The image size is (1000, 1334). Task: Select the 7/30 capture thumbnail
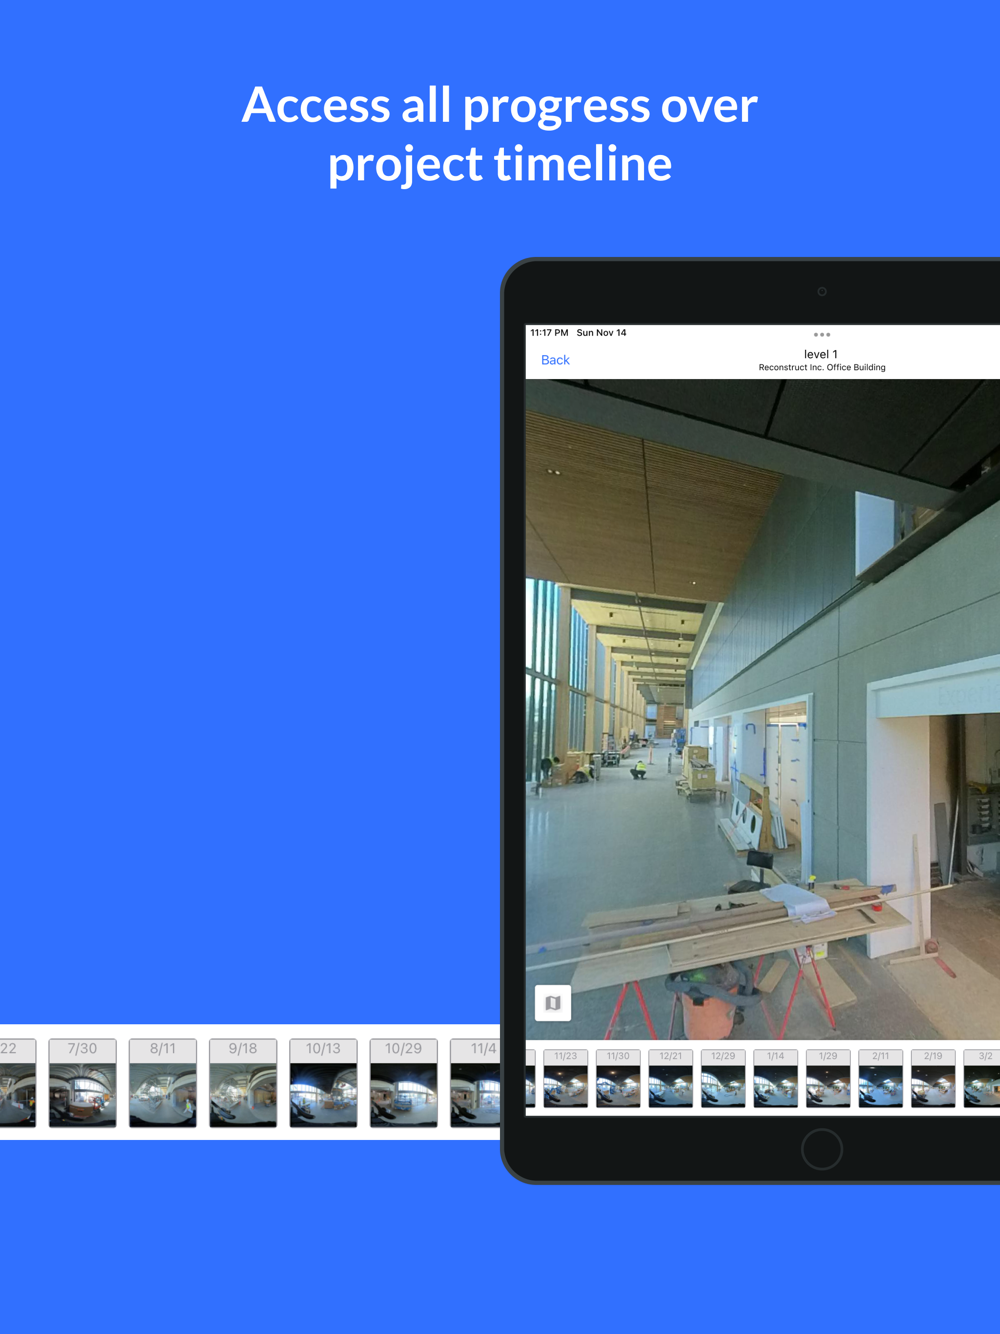tap(82, 1084)
